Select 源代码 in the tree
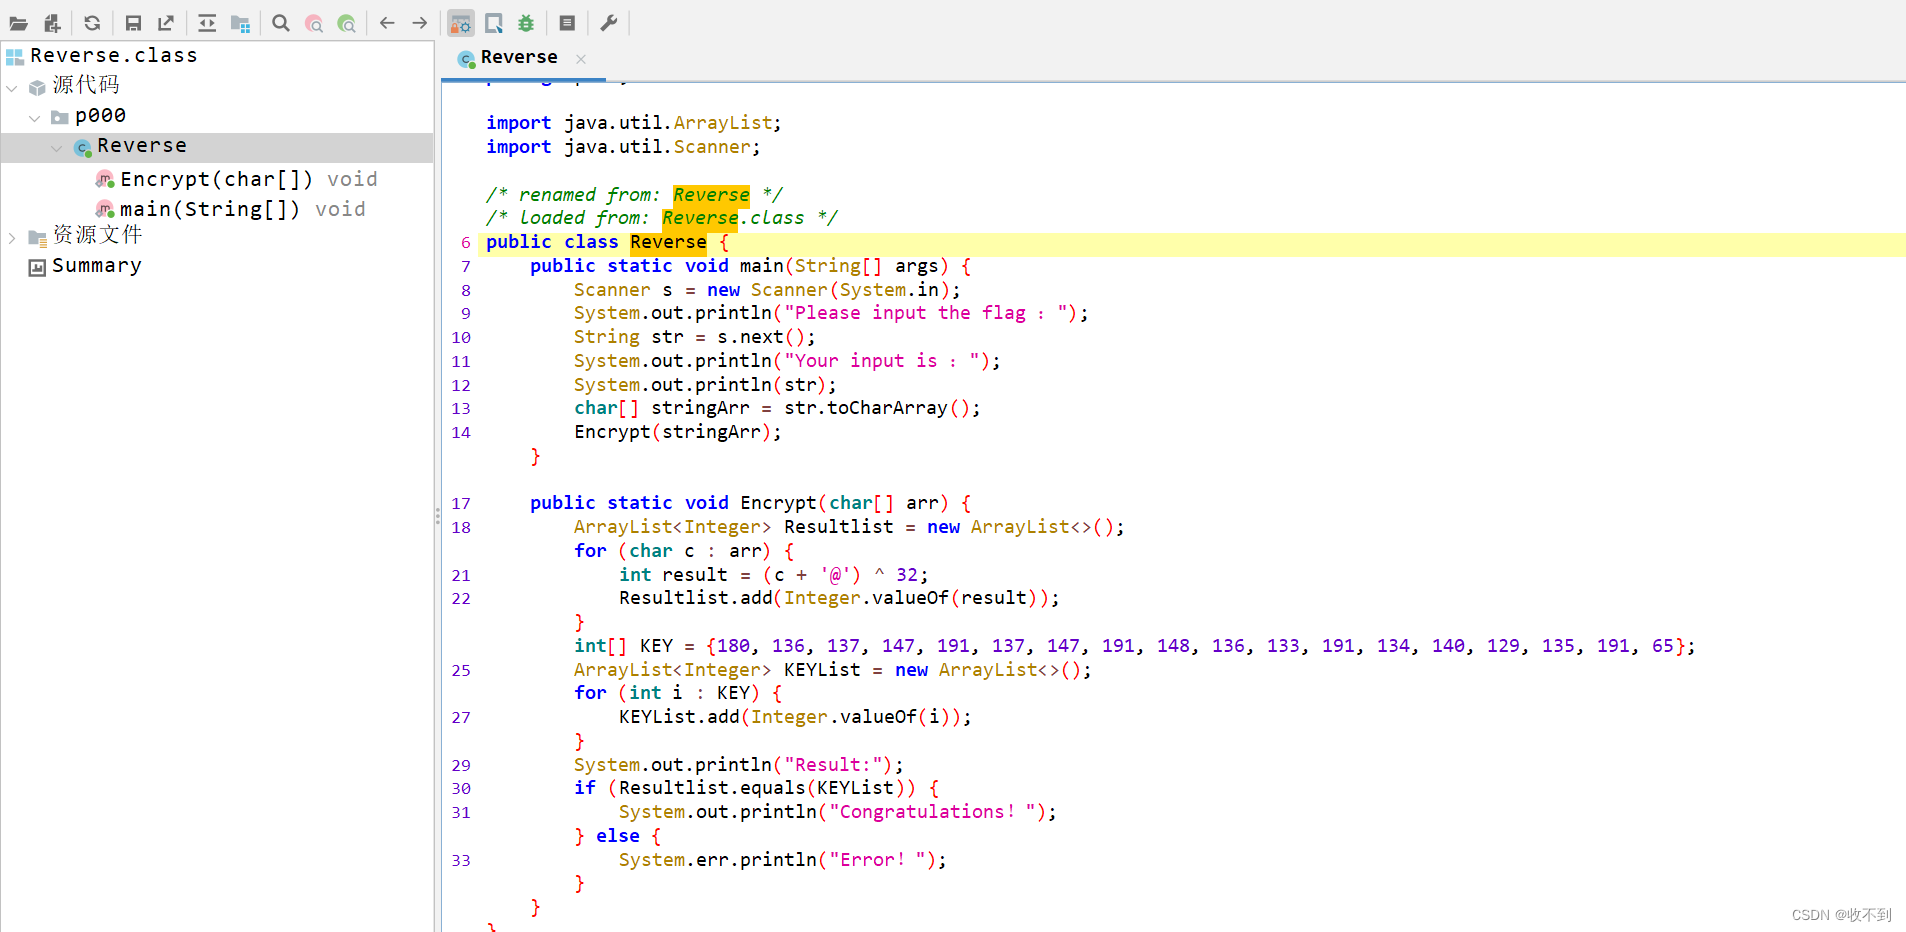1906x932 pixels. point(86,86)
